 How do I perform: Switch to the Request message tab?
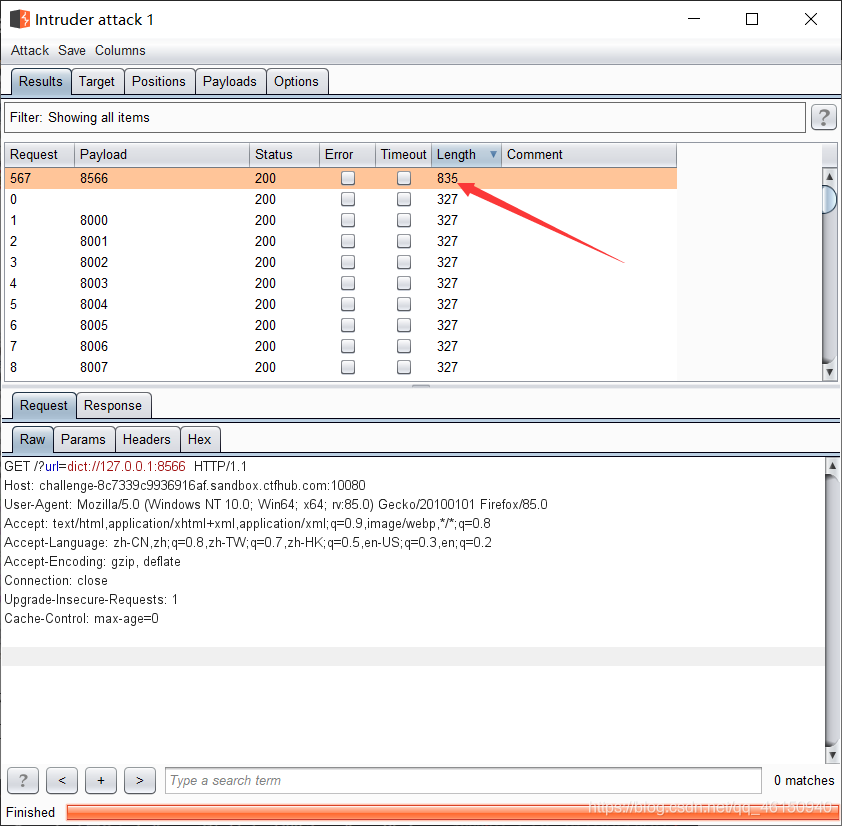(43, 405)
